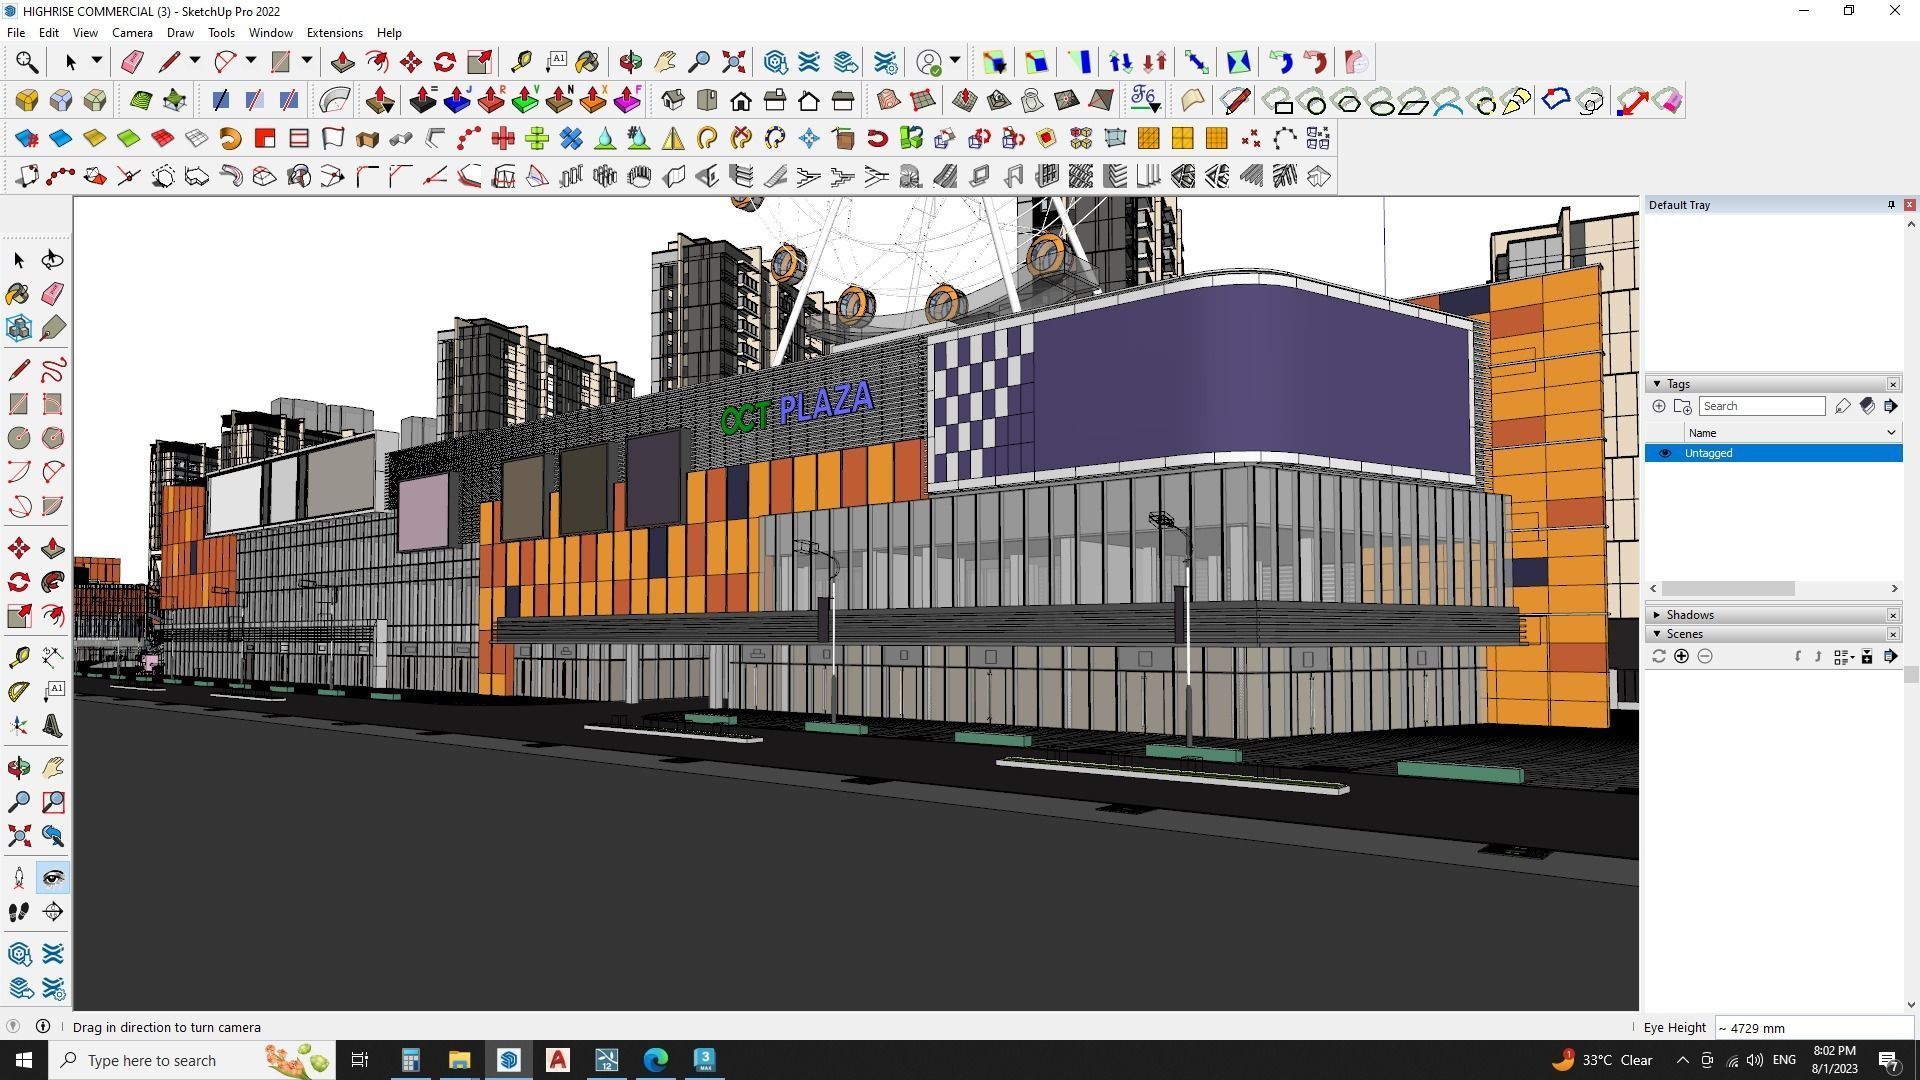The image size is (1920, 1080).
Task: Select the Pan hand tool in the left toolbar
Action: click(x=52, y=768)
